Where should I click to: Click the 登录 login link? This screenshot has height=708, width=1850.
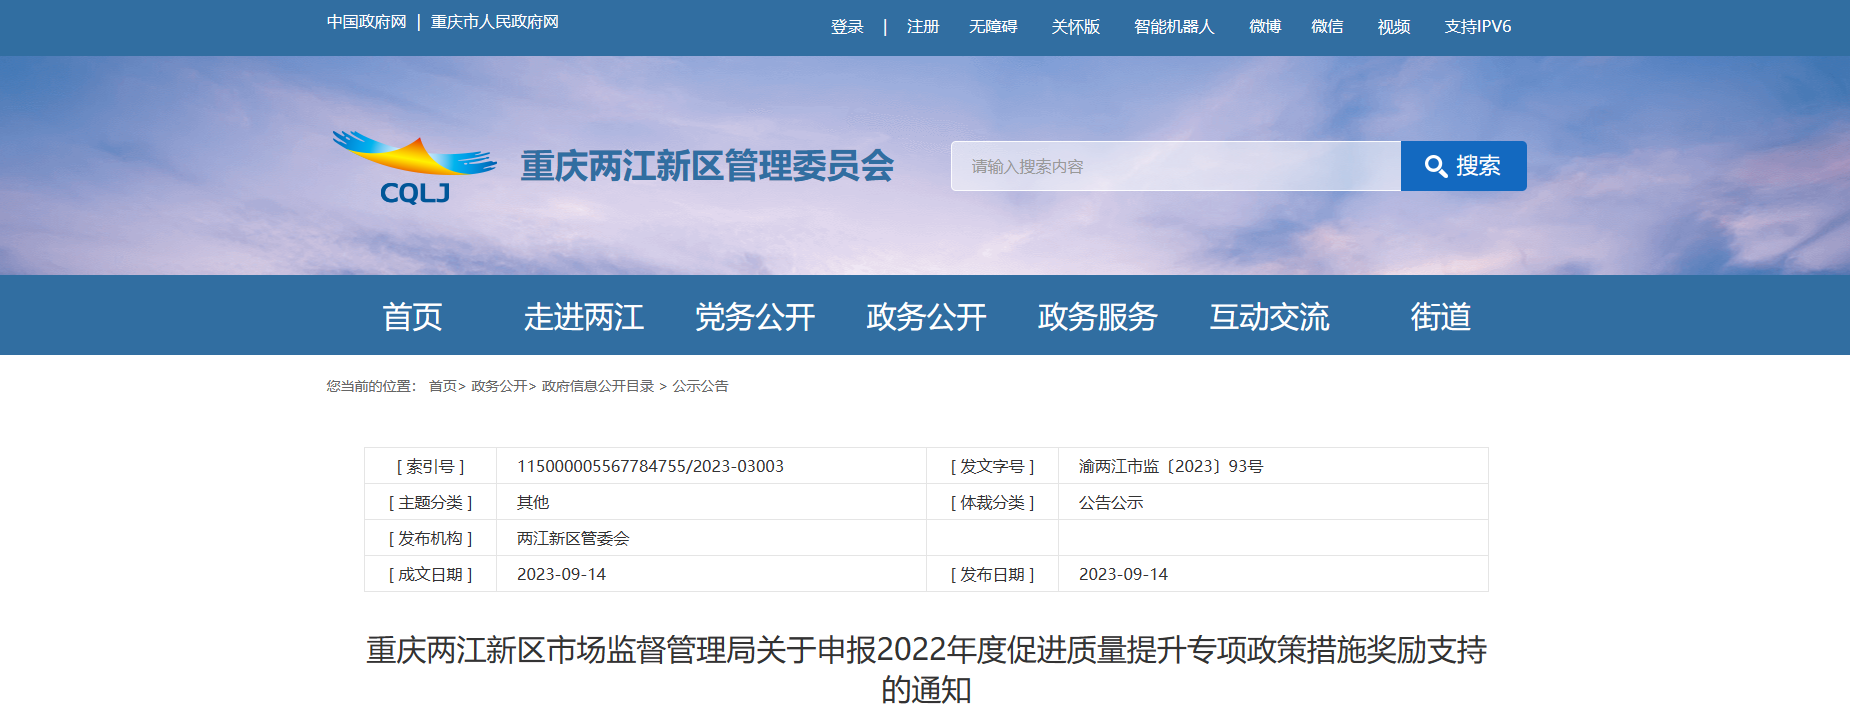coord(846,27)
